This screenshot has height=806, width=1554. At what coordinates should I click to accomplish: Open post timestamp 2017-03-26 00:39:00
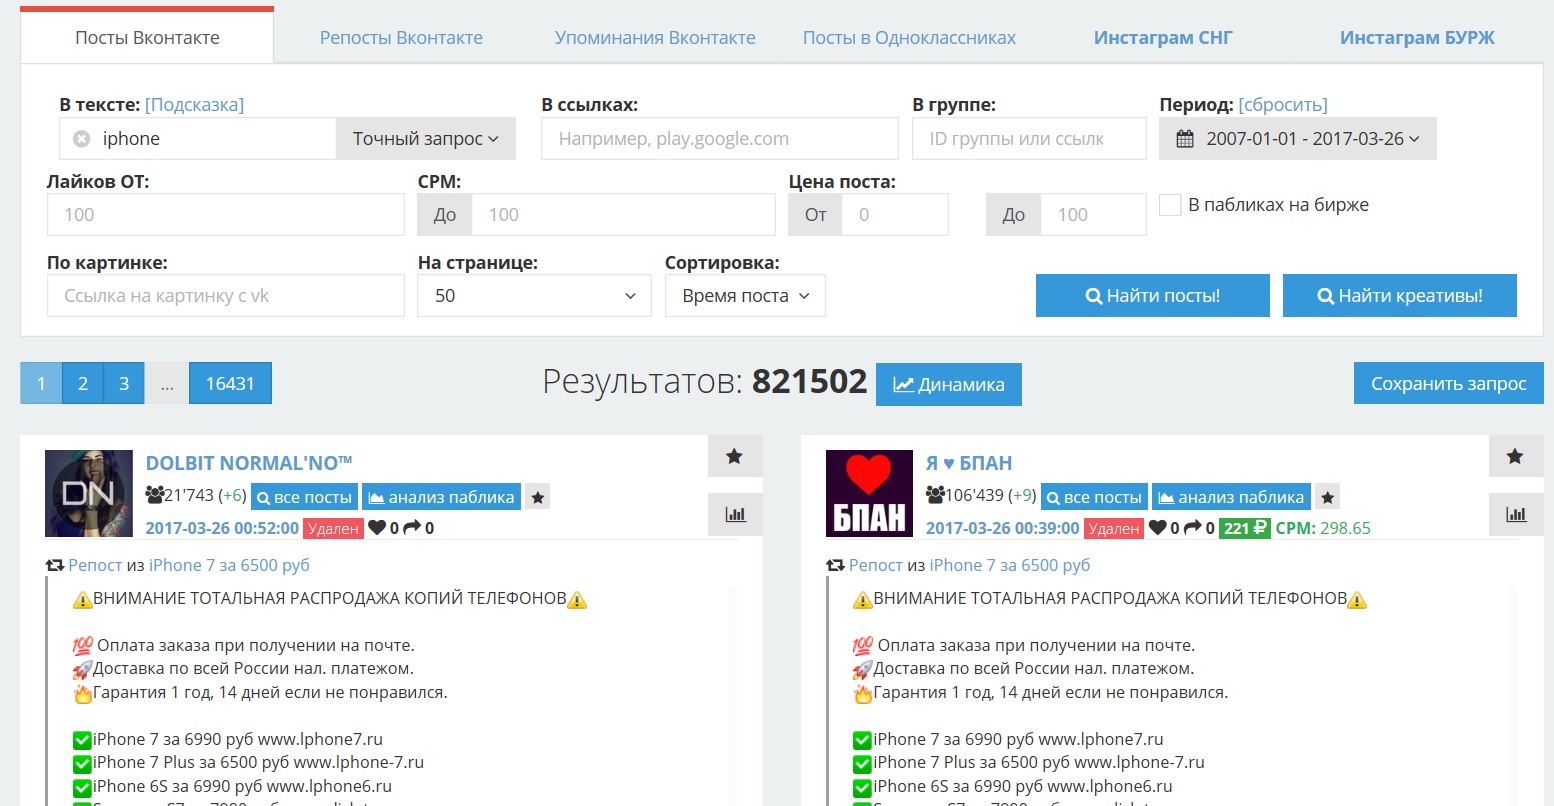1002,528
